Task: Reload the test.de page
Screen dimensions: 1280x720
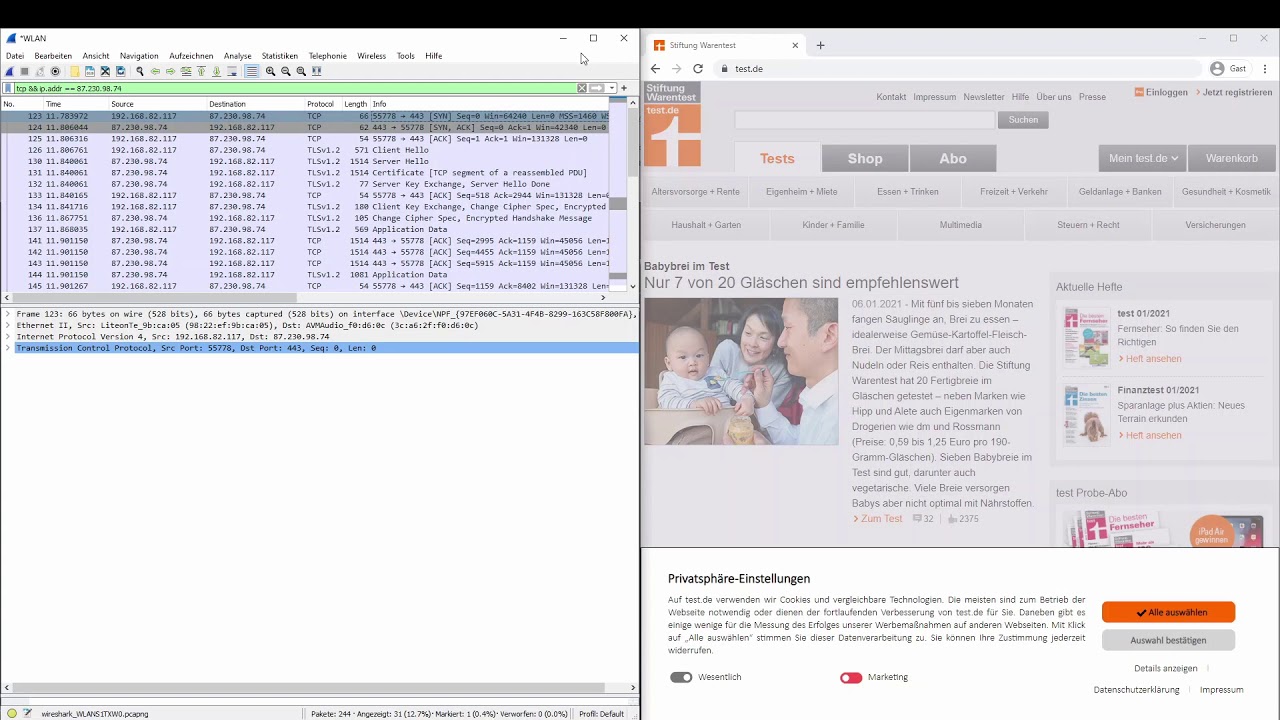Action: point(698,69)
